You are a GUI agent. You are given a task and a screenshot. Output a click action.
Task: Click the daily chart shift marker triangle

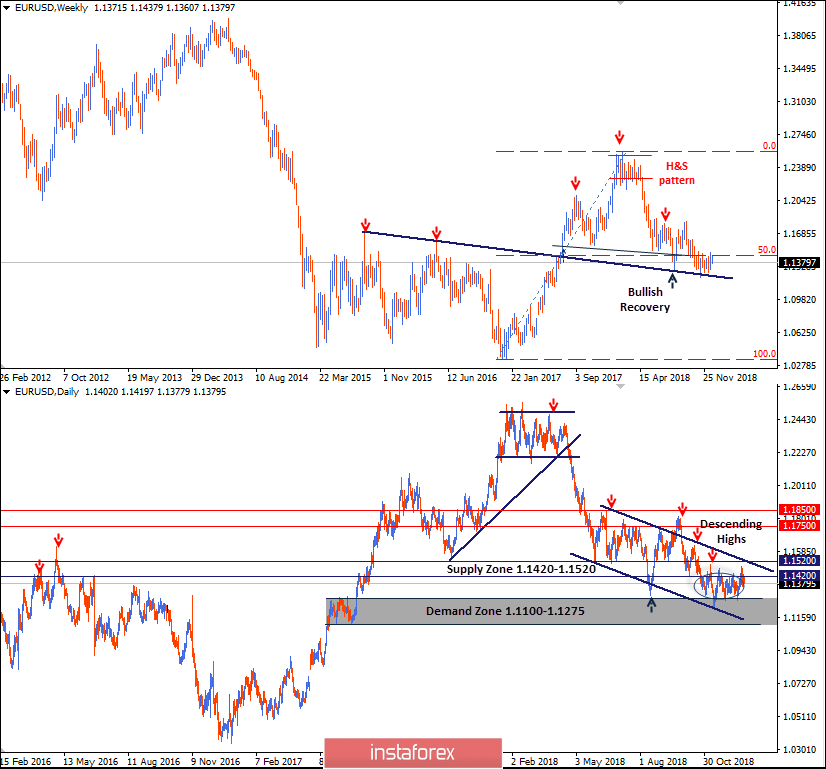621,387
